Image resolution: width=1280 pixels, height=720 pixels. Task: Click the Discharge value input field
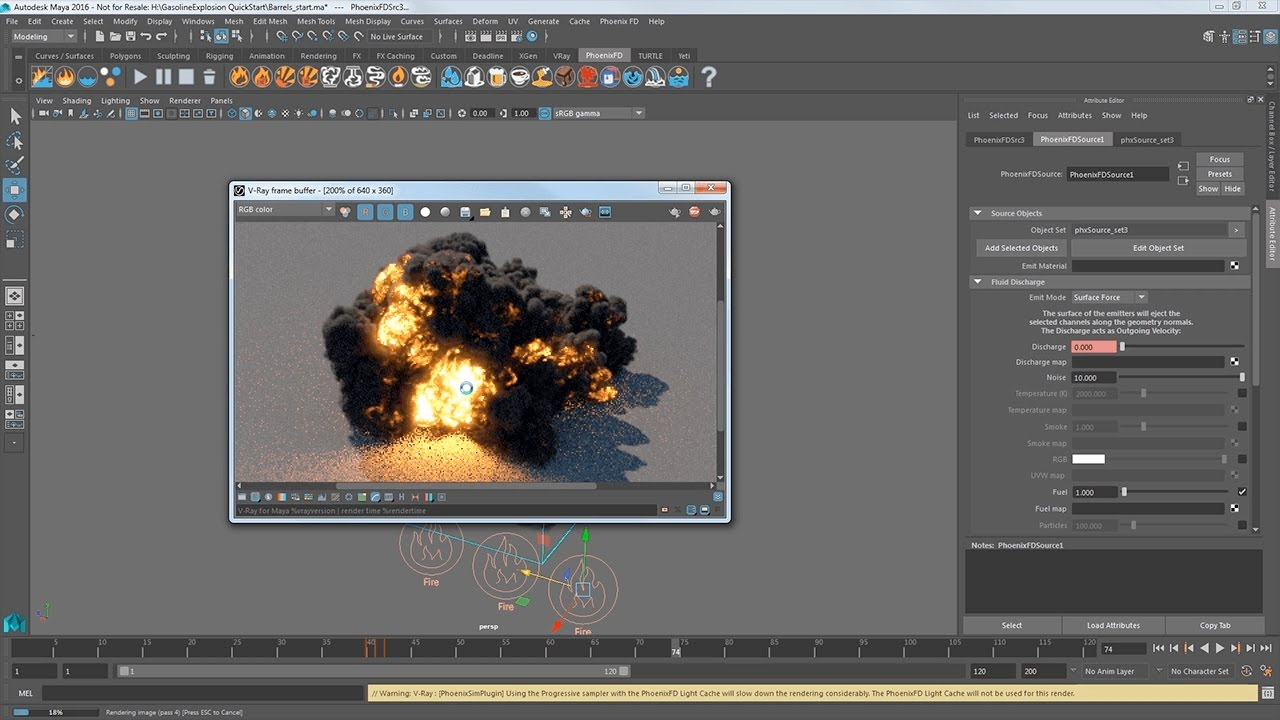pyautogui.click(x=1094, y=347)
